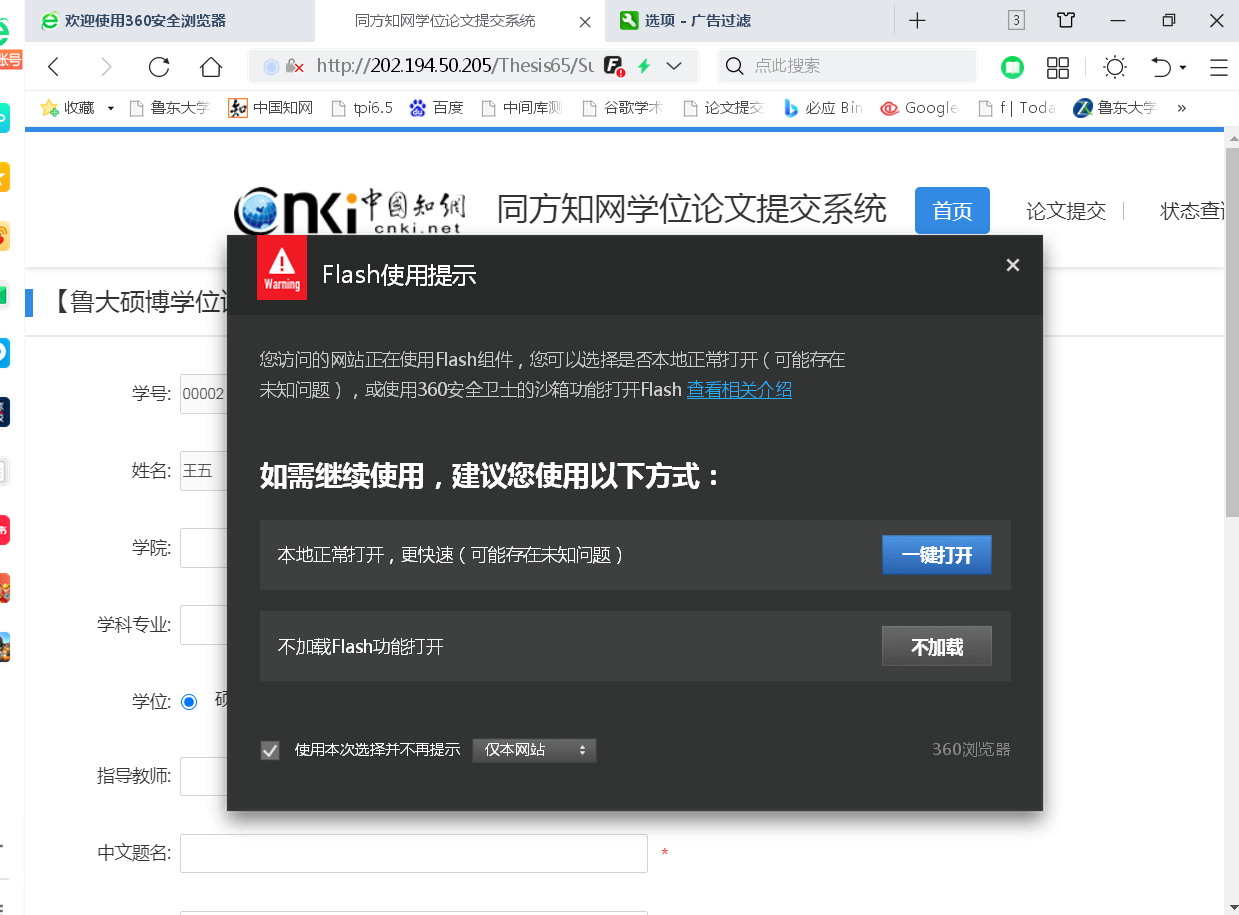Expand the address bar history dropdown
The image size is (1239, 915).
(x=674, y=66)
